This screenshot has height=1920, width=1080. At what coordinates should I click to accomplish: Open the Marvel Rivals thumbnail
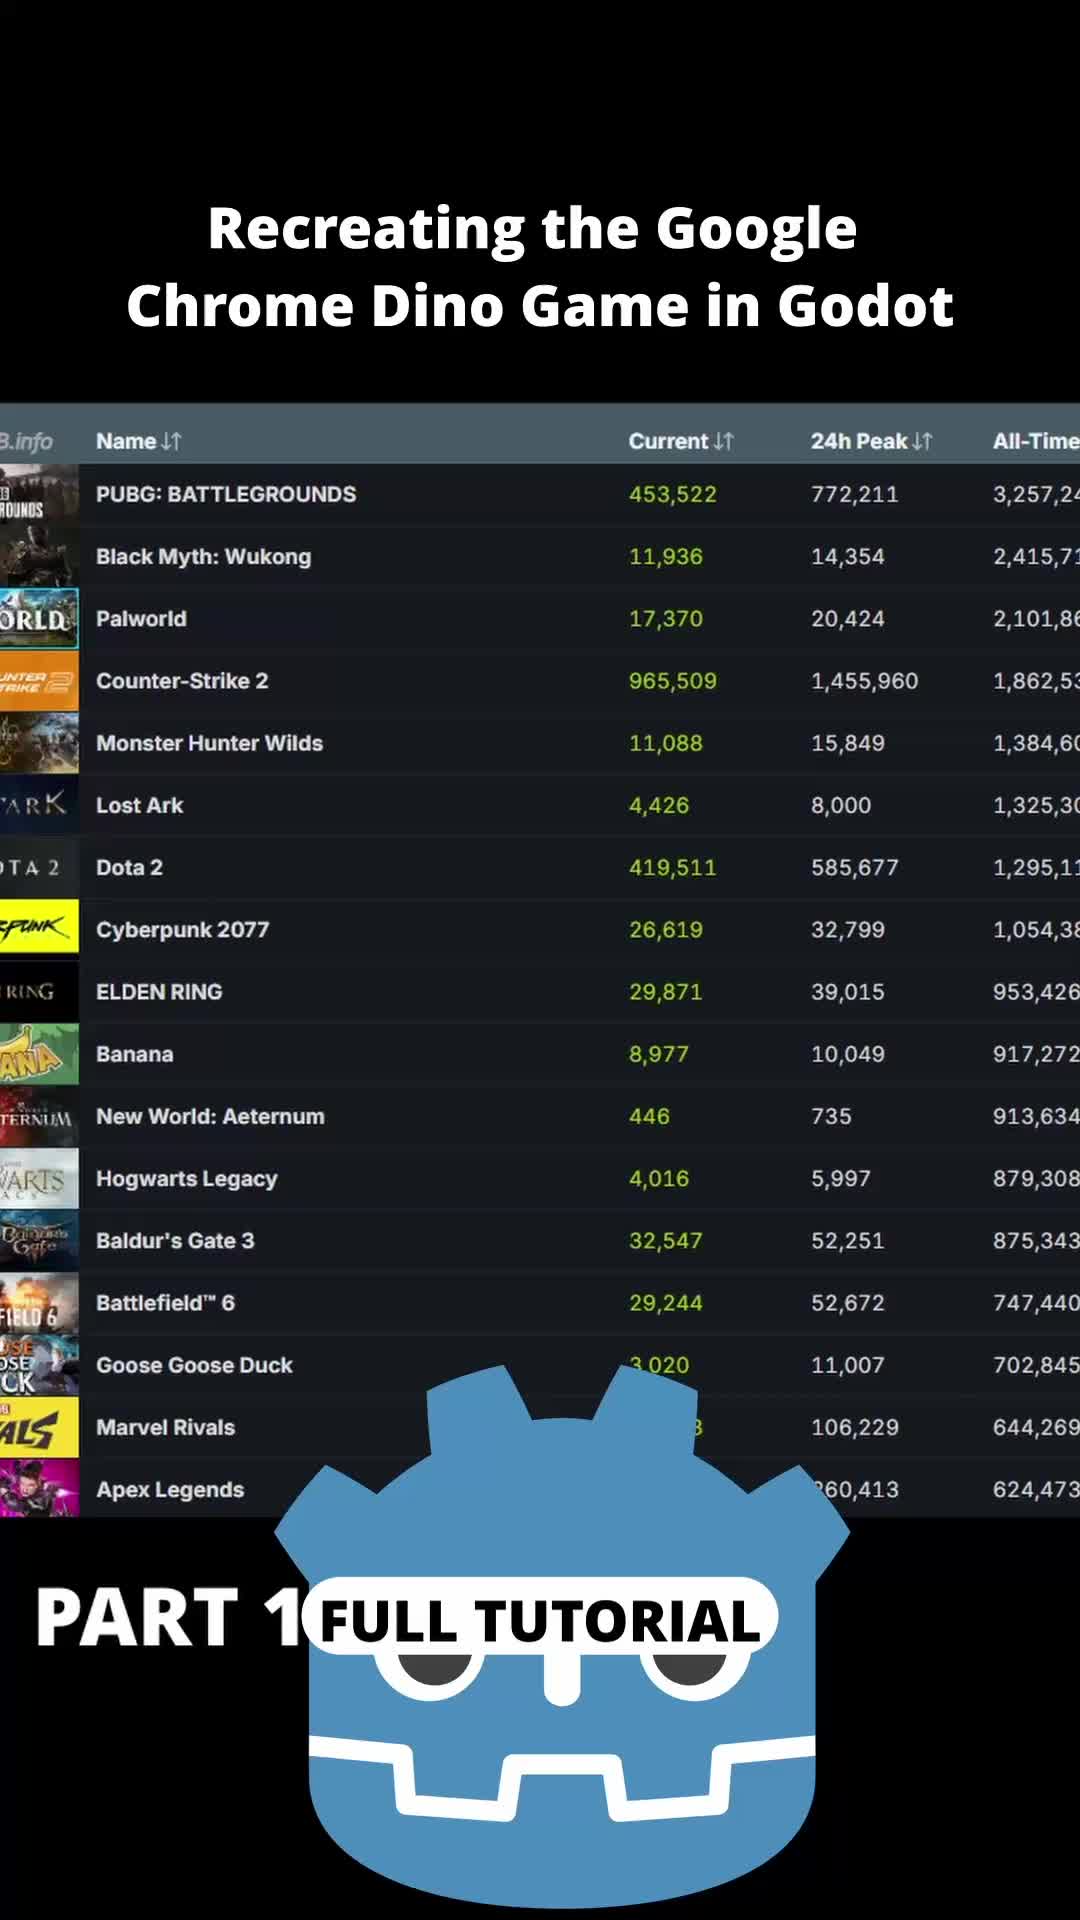tap(39, 1427)
